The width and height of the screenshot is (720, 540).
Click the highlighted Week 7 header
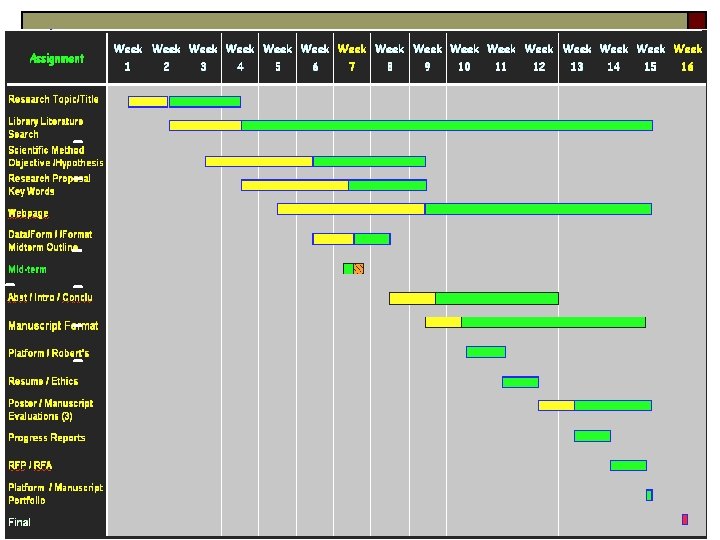click(x=352, y=57)
